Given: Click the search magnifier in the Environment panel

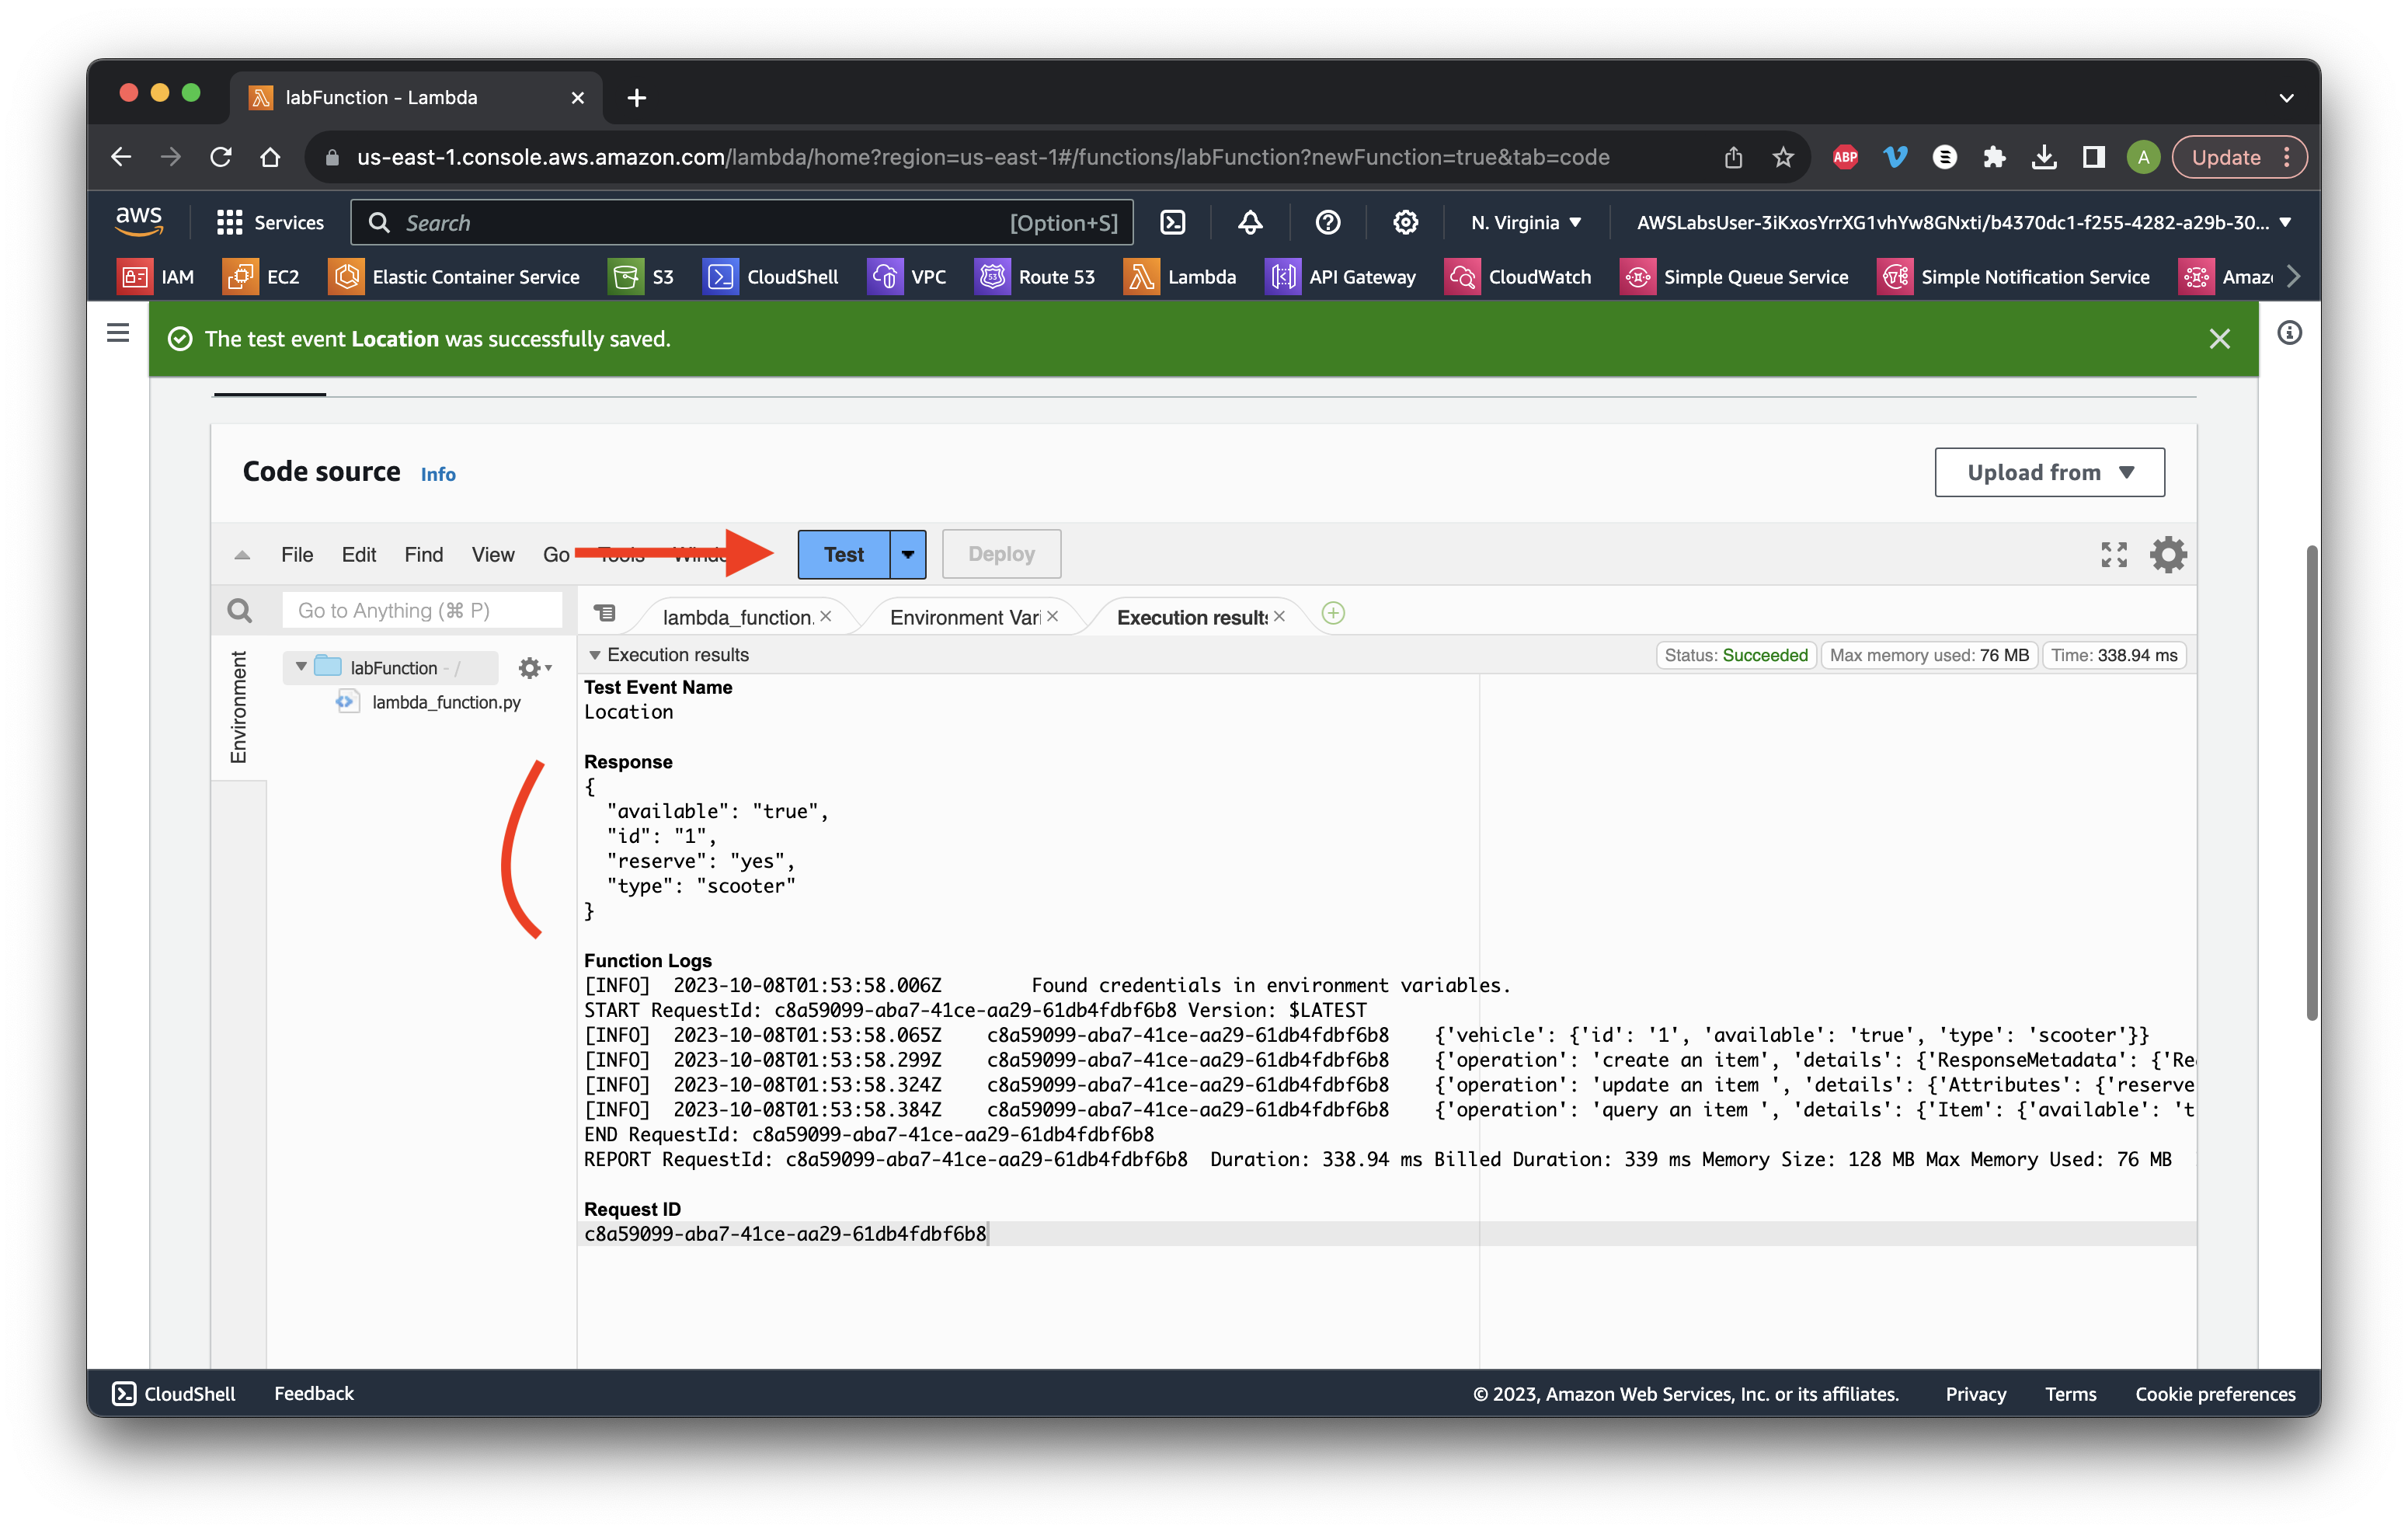Looking at the screenshot, I should (x=240, y=610).
